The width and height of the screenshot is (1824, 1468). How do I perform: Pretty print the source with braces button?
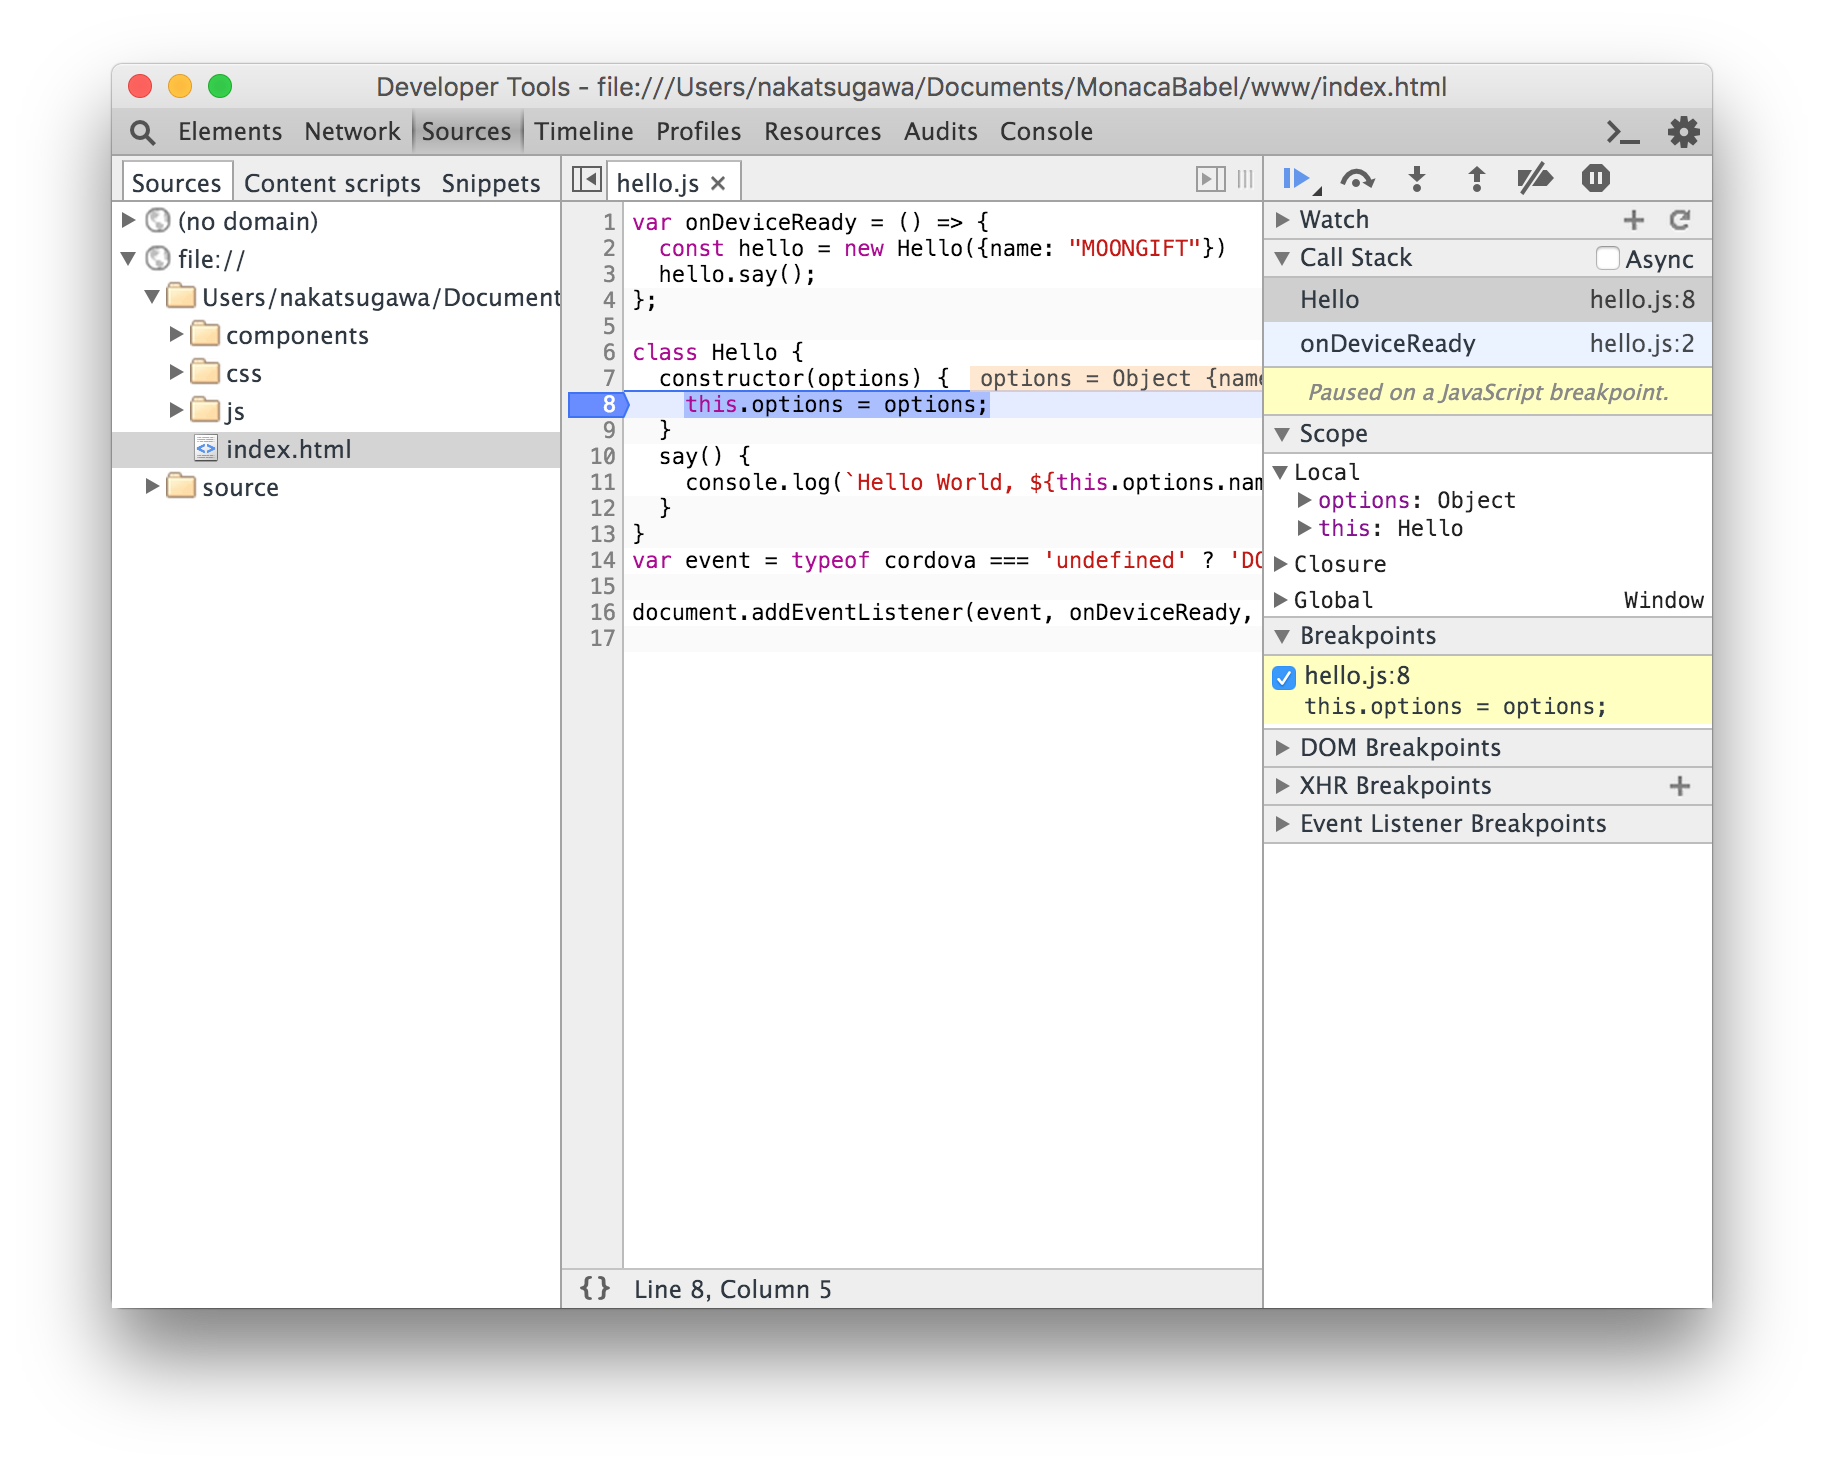pos(595,1288)
